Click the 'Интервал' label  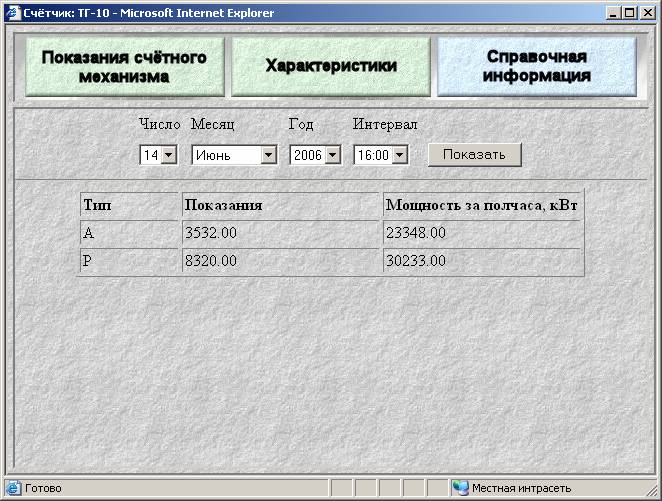click(385, 125)
